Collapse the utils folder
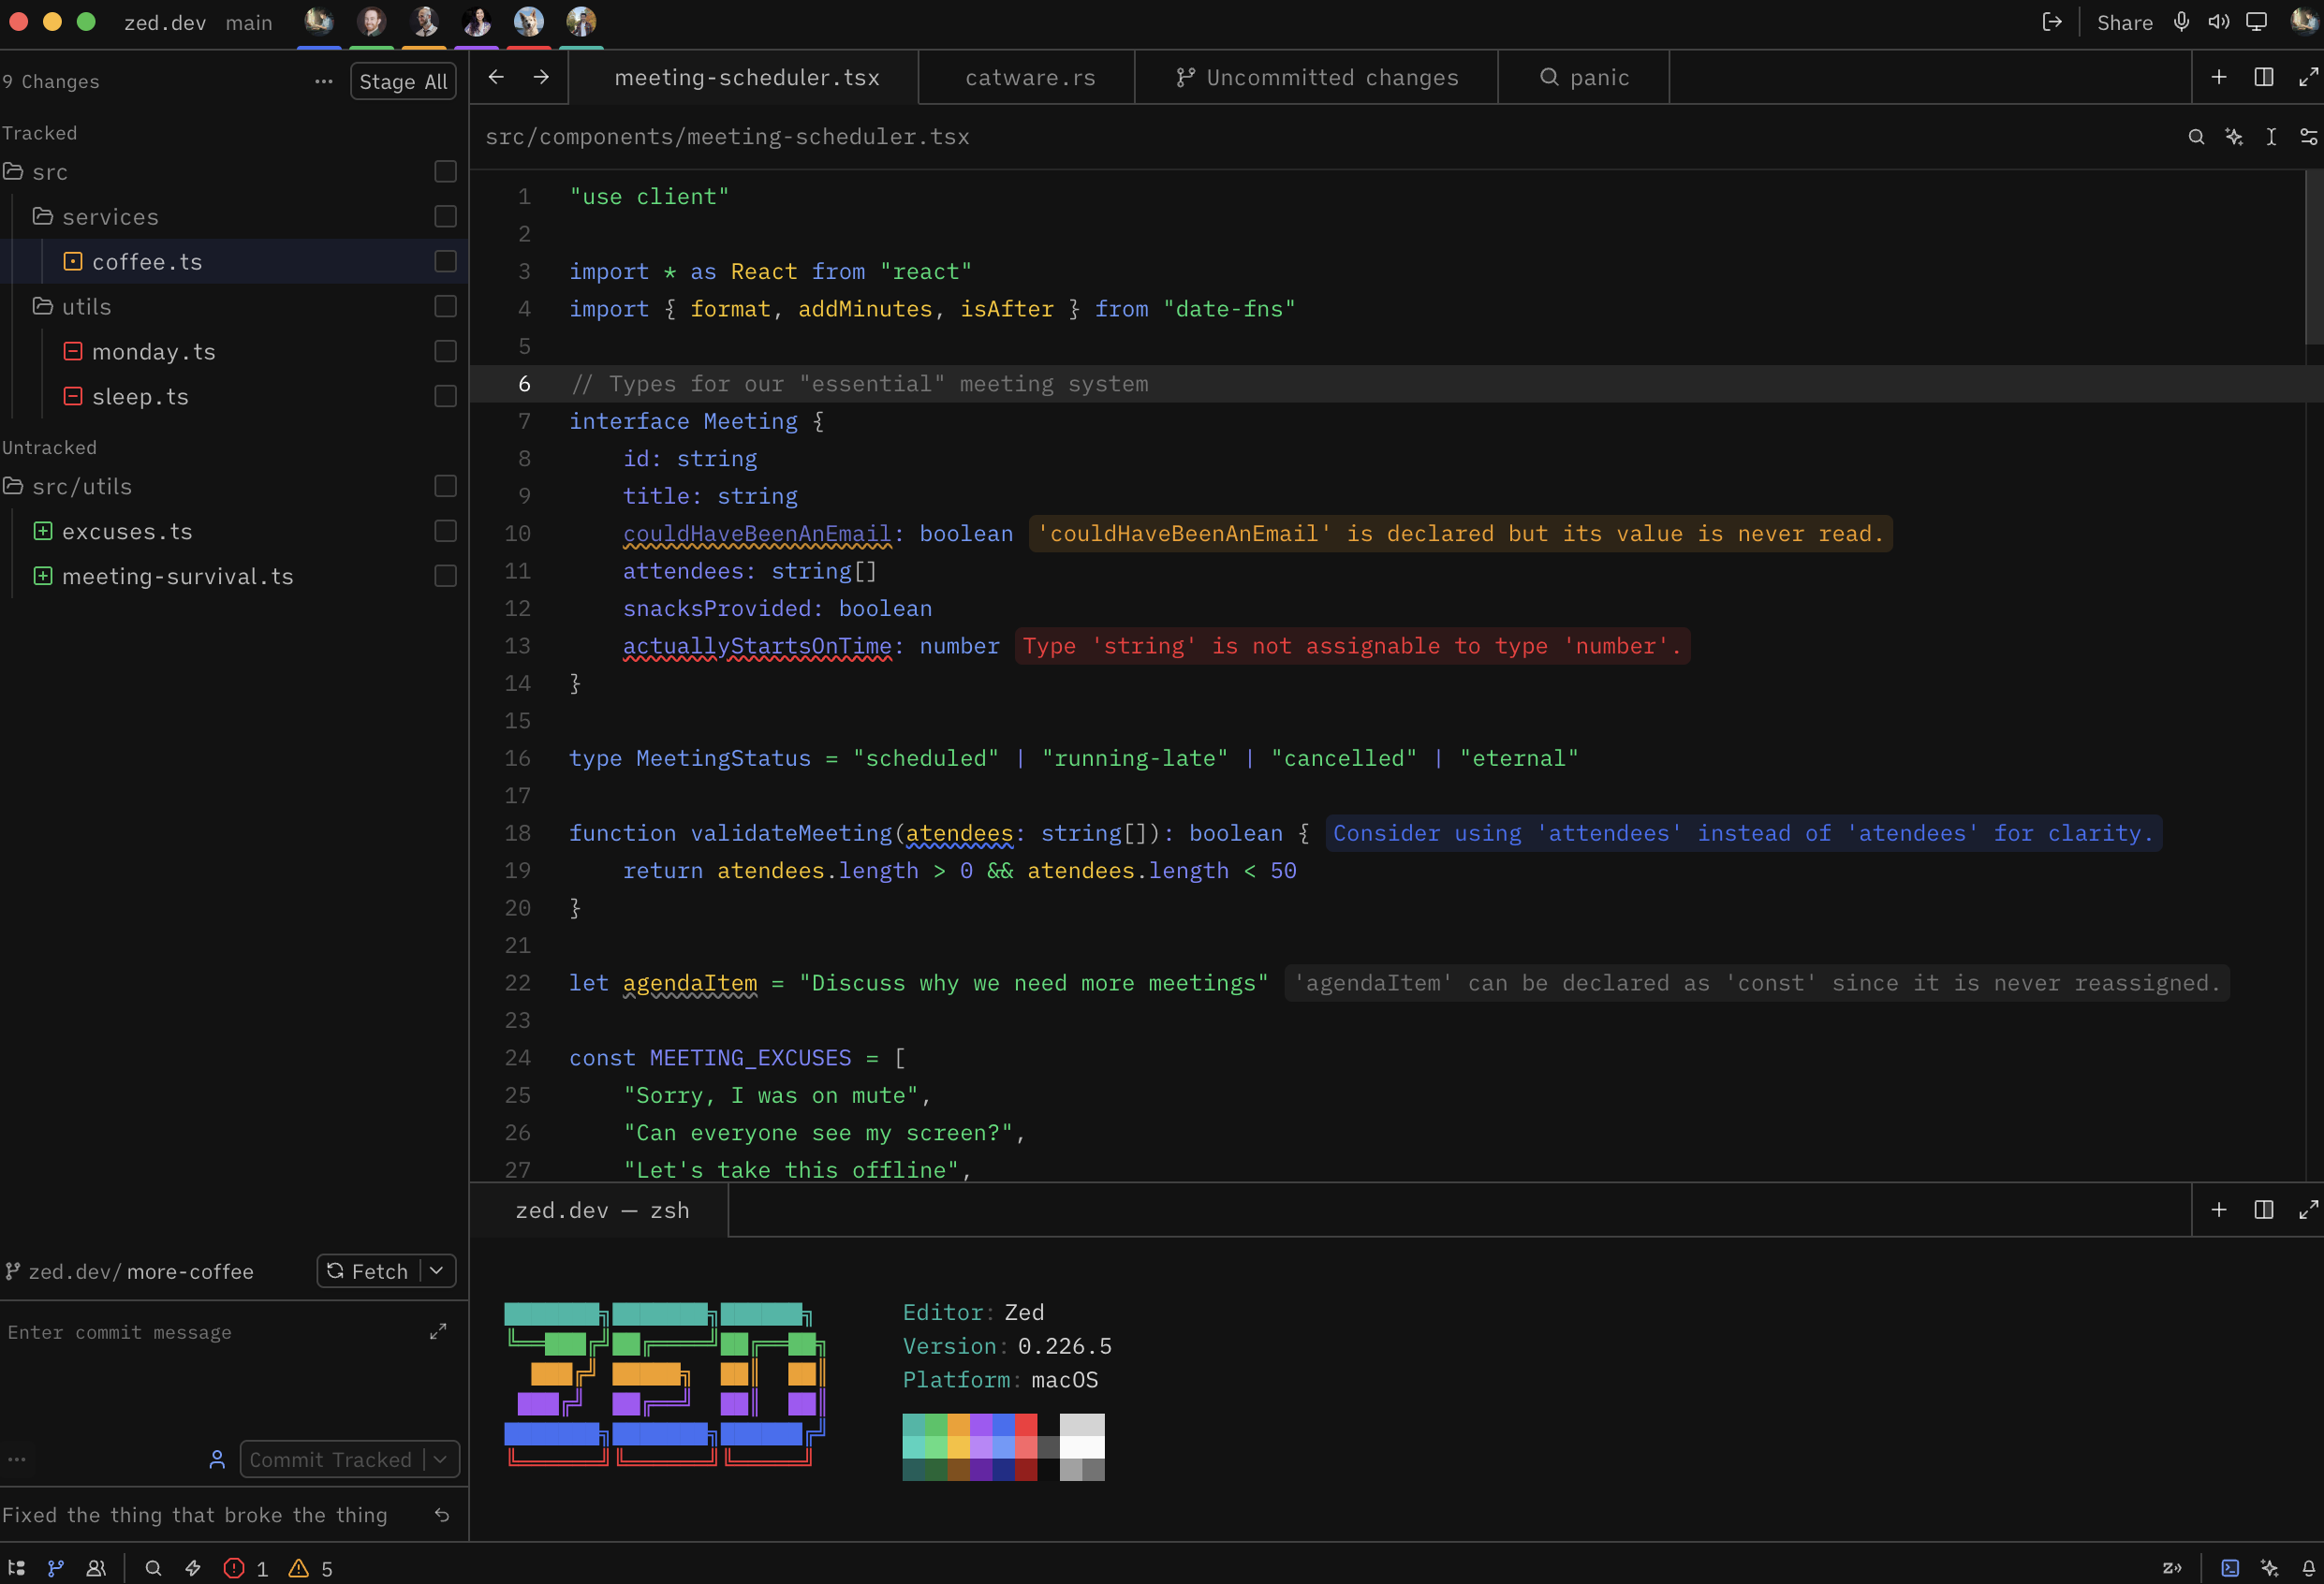The height and width of the screenshot is (1584, 2324). 42,306
